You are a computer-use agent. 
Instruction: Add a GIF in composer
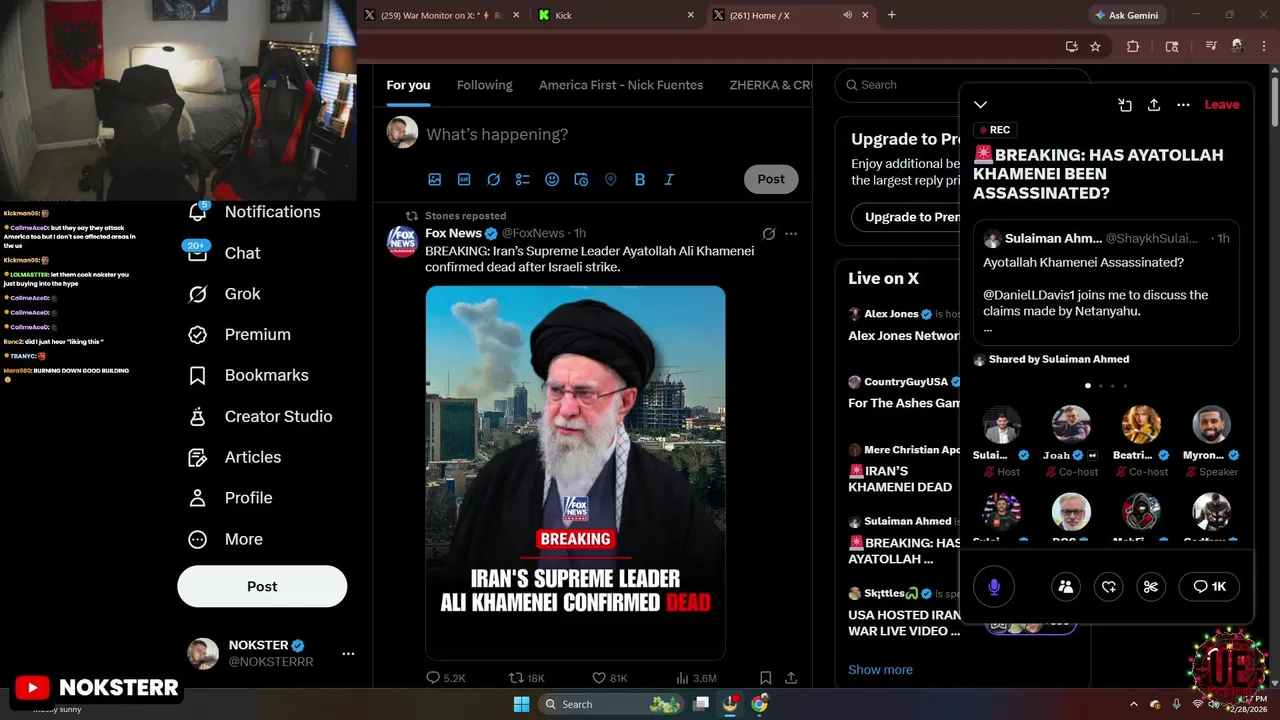point(464,179)
